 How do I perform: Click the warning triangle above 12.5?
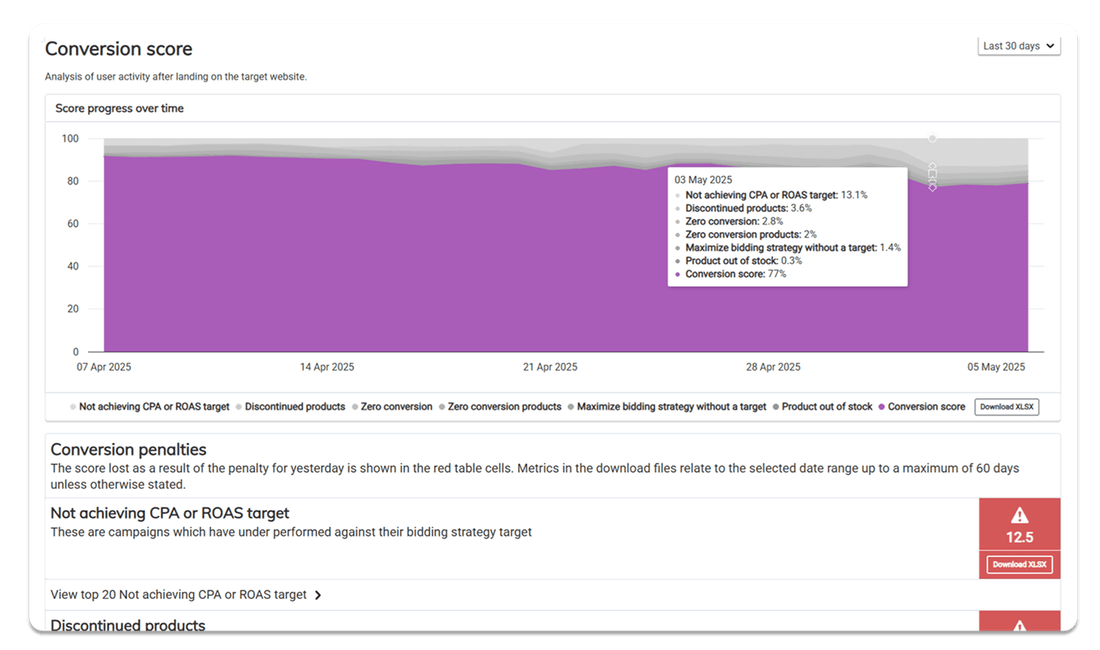[x=1019, y=516]
